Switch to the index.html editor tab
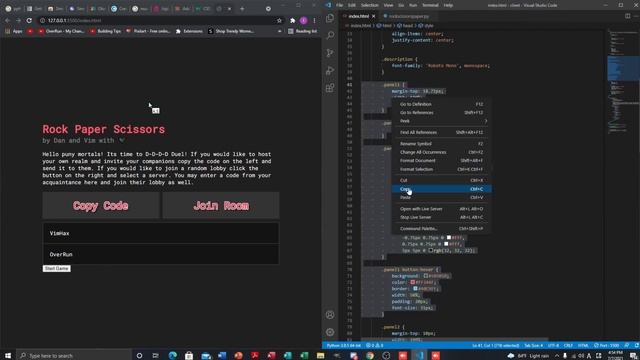 pos(358,16)
